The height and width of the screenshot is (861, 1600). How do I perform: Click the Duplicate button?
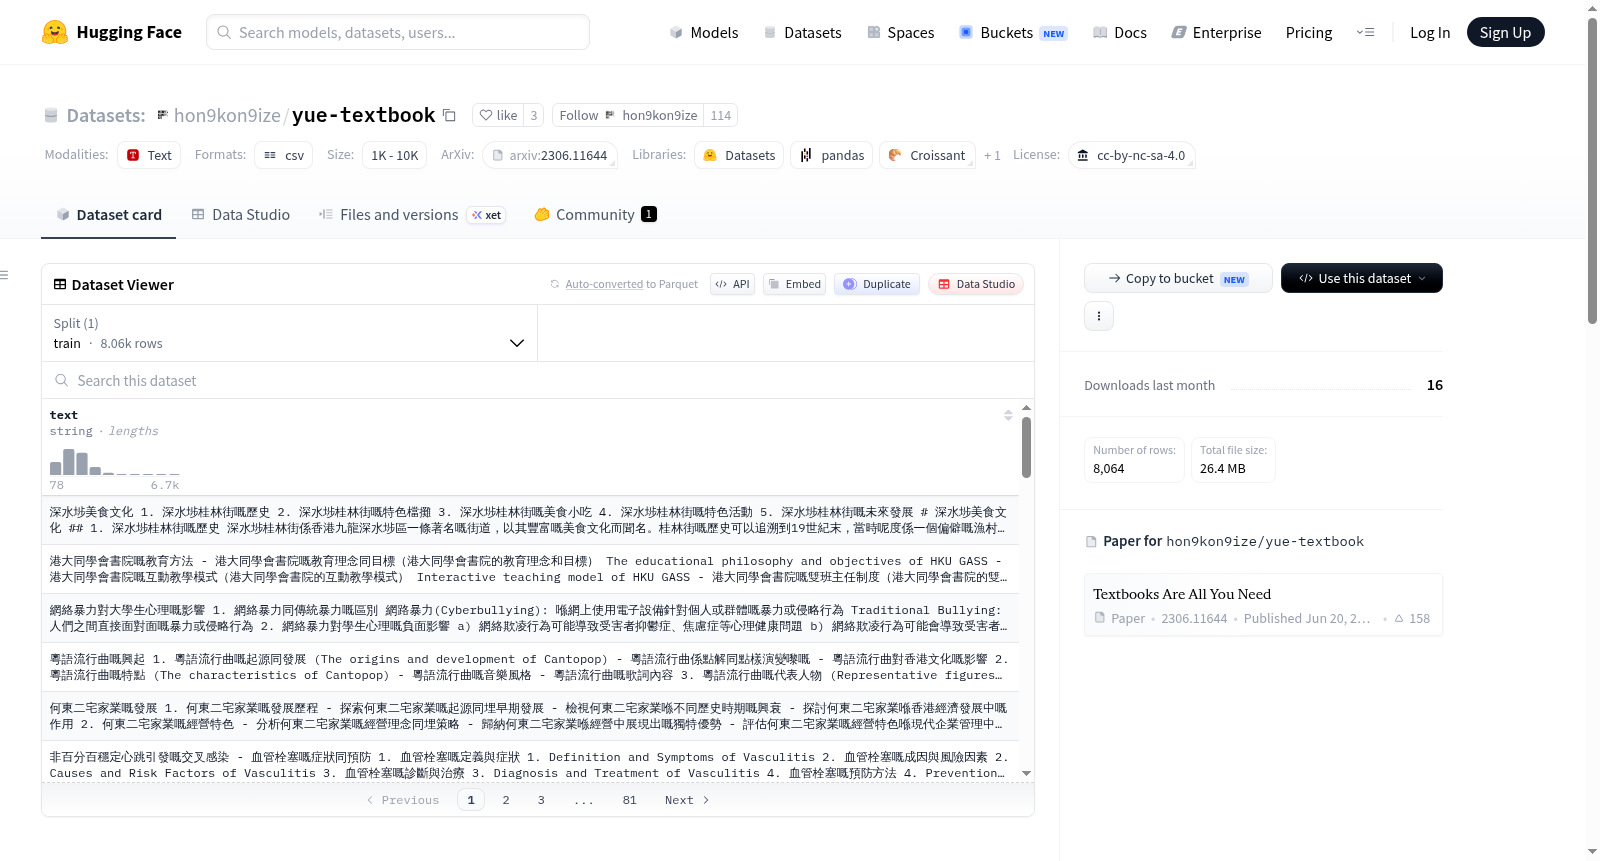coord(877,284)
